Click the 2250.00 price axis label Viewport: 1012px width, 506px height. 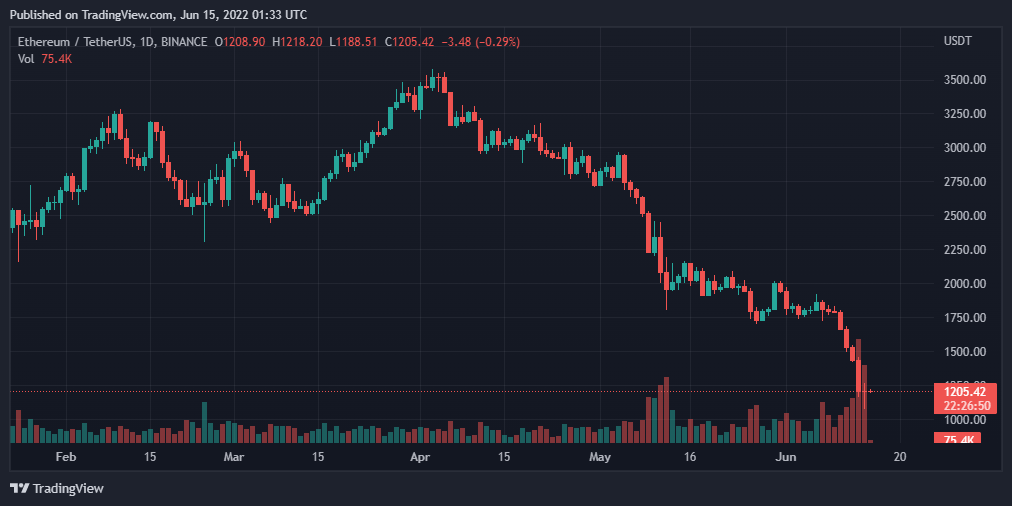point(964,250)
